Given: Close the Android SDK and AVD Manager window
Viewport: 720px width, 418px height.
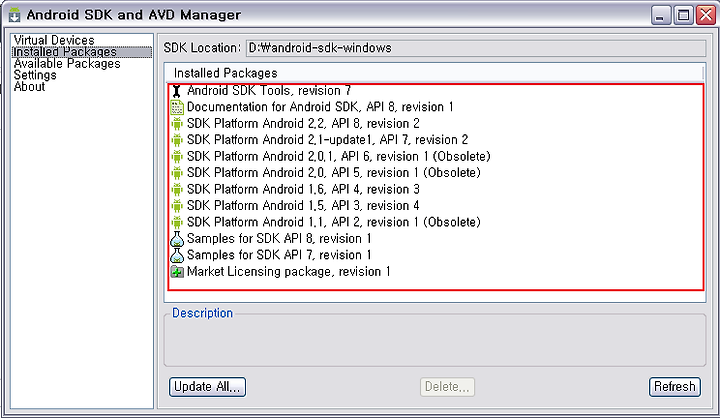Looking at the screenshot, I should click(x=706, y=16).
